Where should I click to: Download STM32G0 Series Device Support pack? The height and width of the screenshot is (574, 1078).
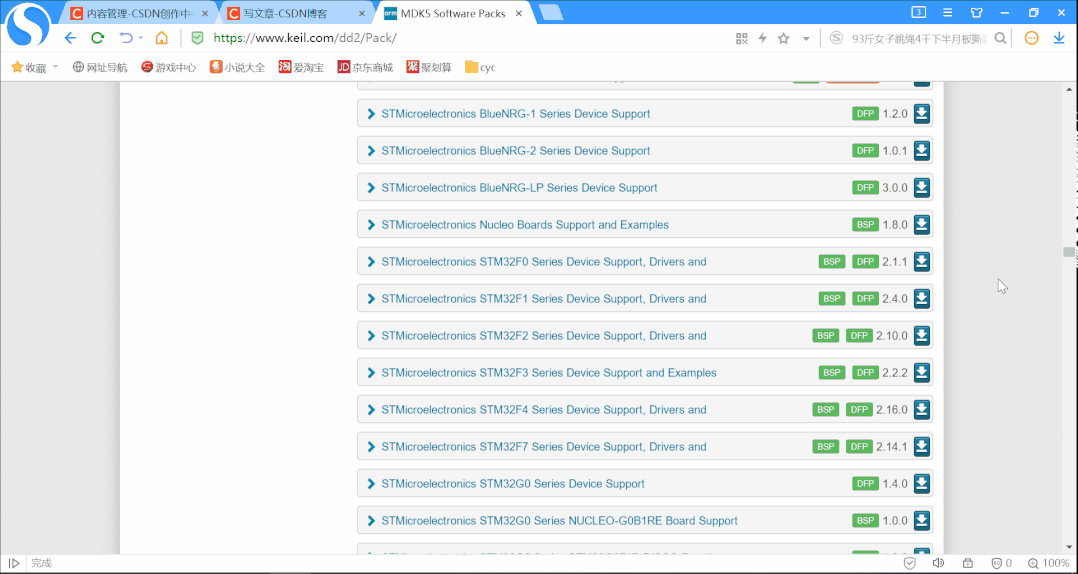pyautogui.click(x=921, y=484)
